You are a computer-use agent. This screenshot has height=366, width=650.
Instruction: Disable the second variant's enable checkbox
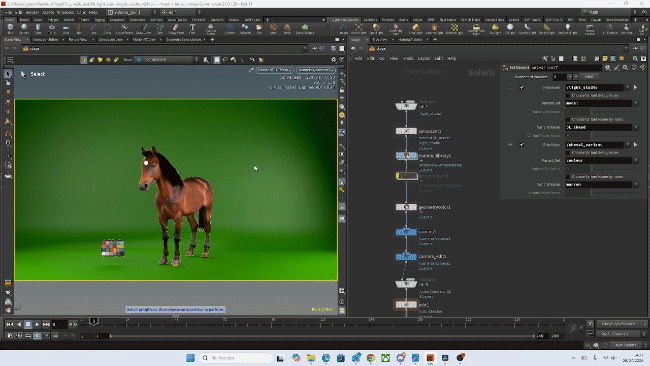pos(521,145)
